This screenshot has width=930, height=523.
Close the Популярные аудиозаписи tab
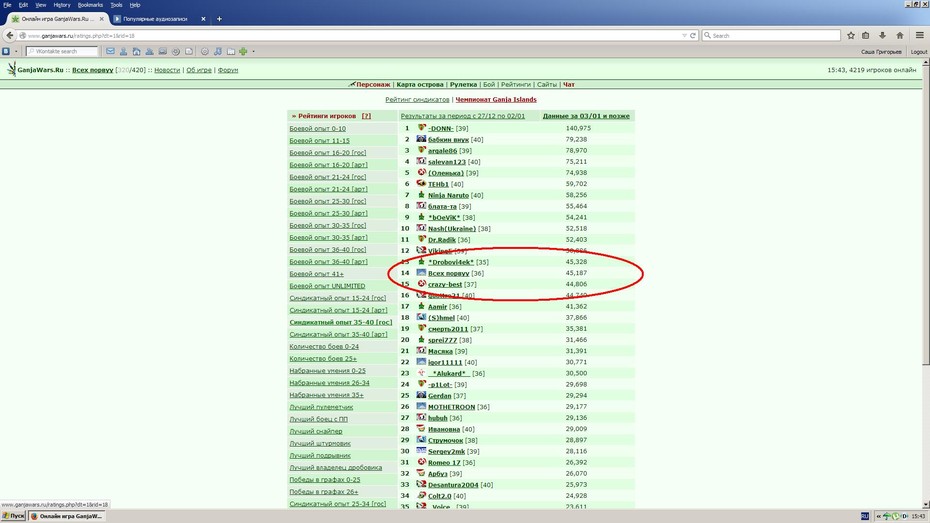203,19
